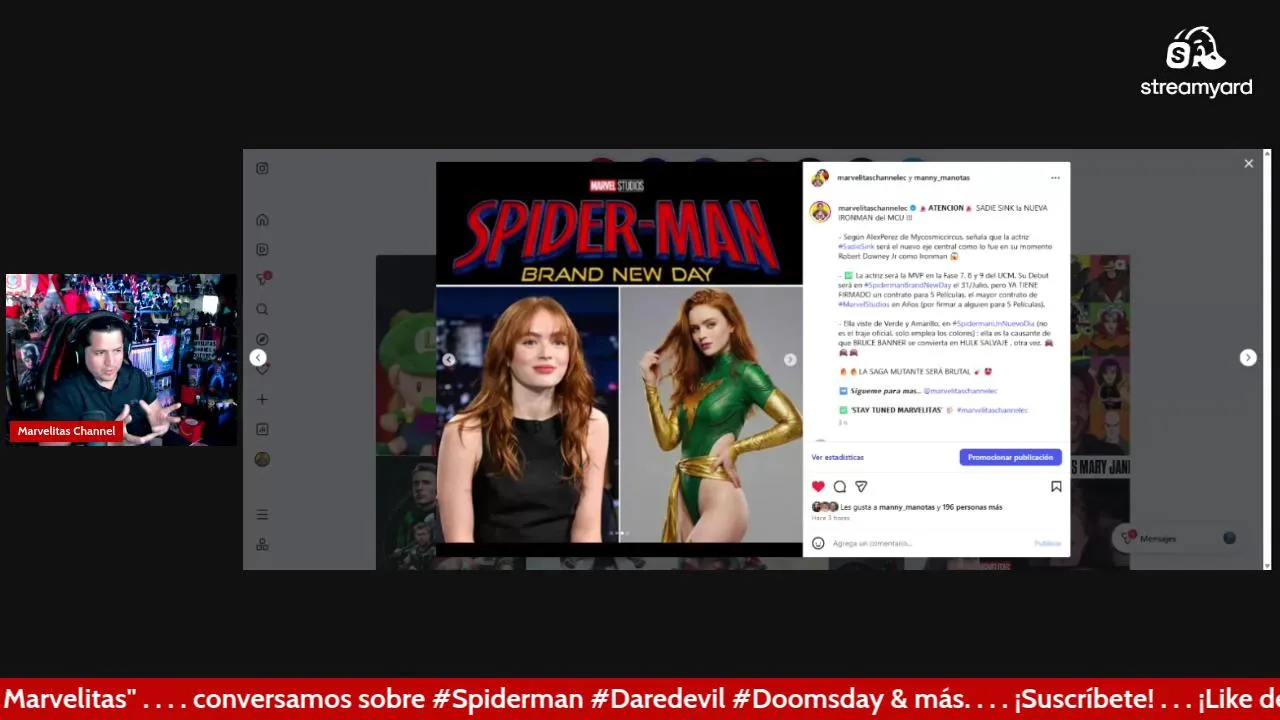Click the Publicar comment button

coord(1047,543)
